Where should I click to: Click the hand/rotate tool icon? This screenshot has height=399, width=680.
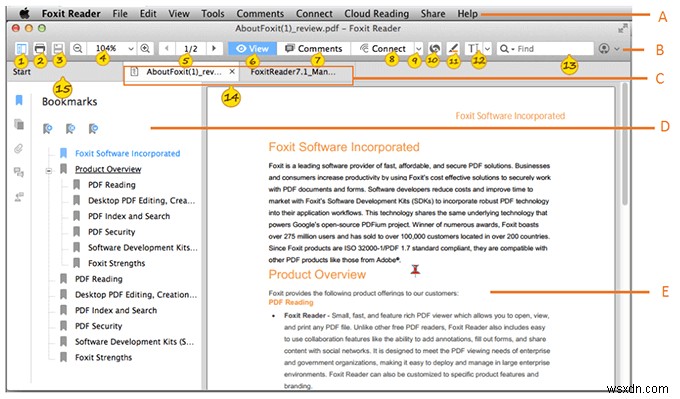pos(435,48)
